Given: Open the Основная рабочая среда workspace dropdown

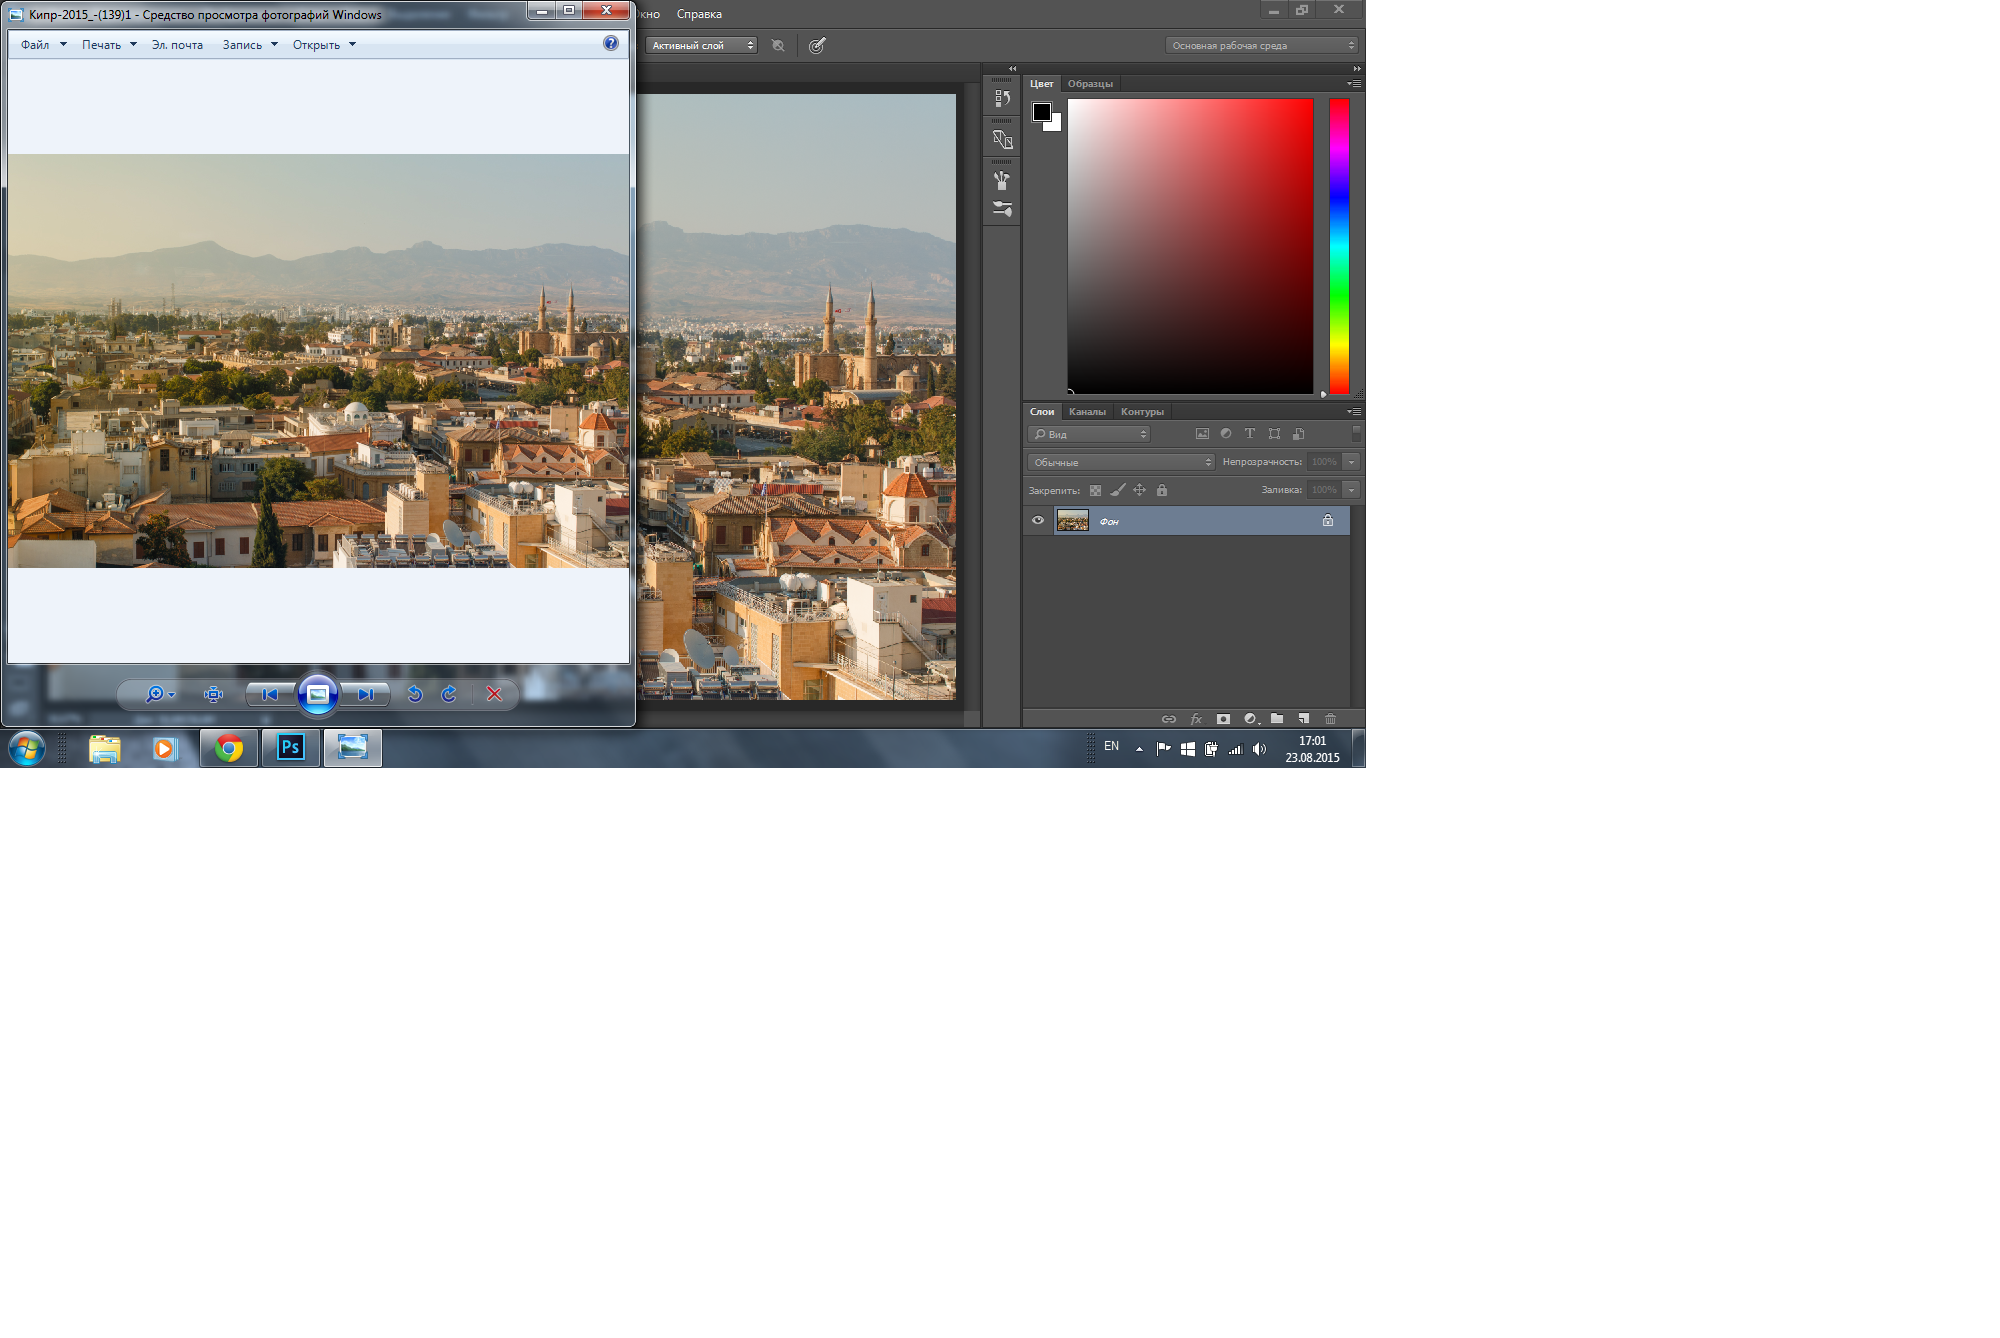Looking at the screenshot, I should coord(1262,45).
